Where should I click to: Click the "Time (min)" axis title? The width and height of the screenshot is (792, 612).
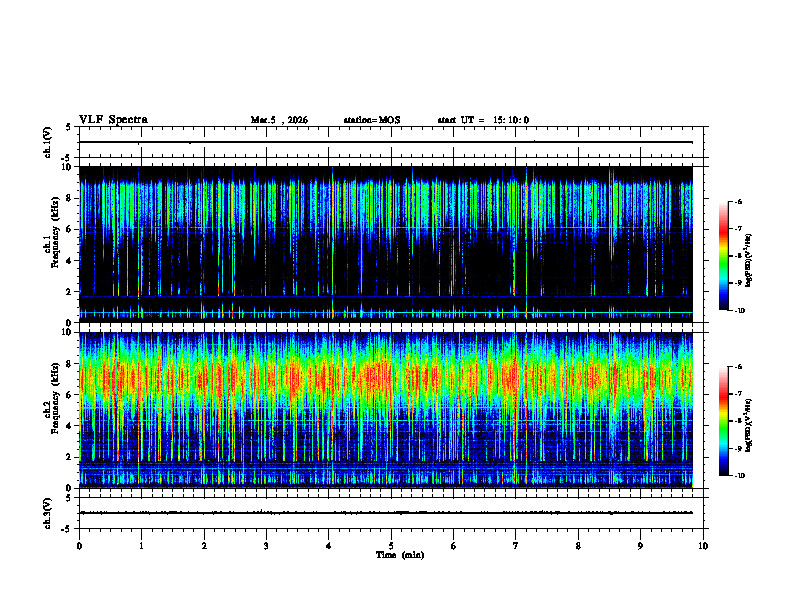[x=400, y=555]
